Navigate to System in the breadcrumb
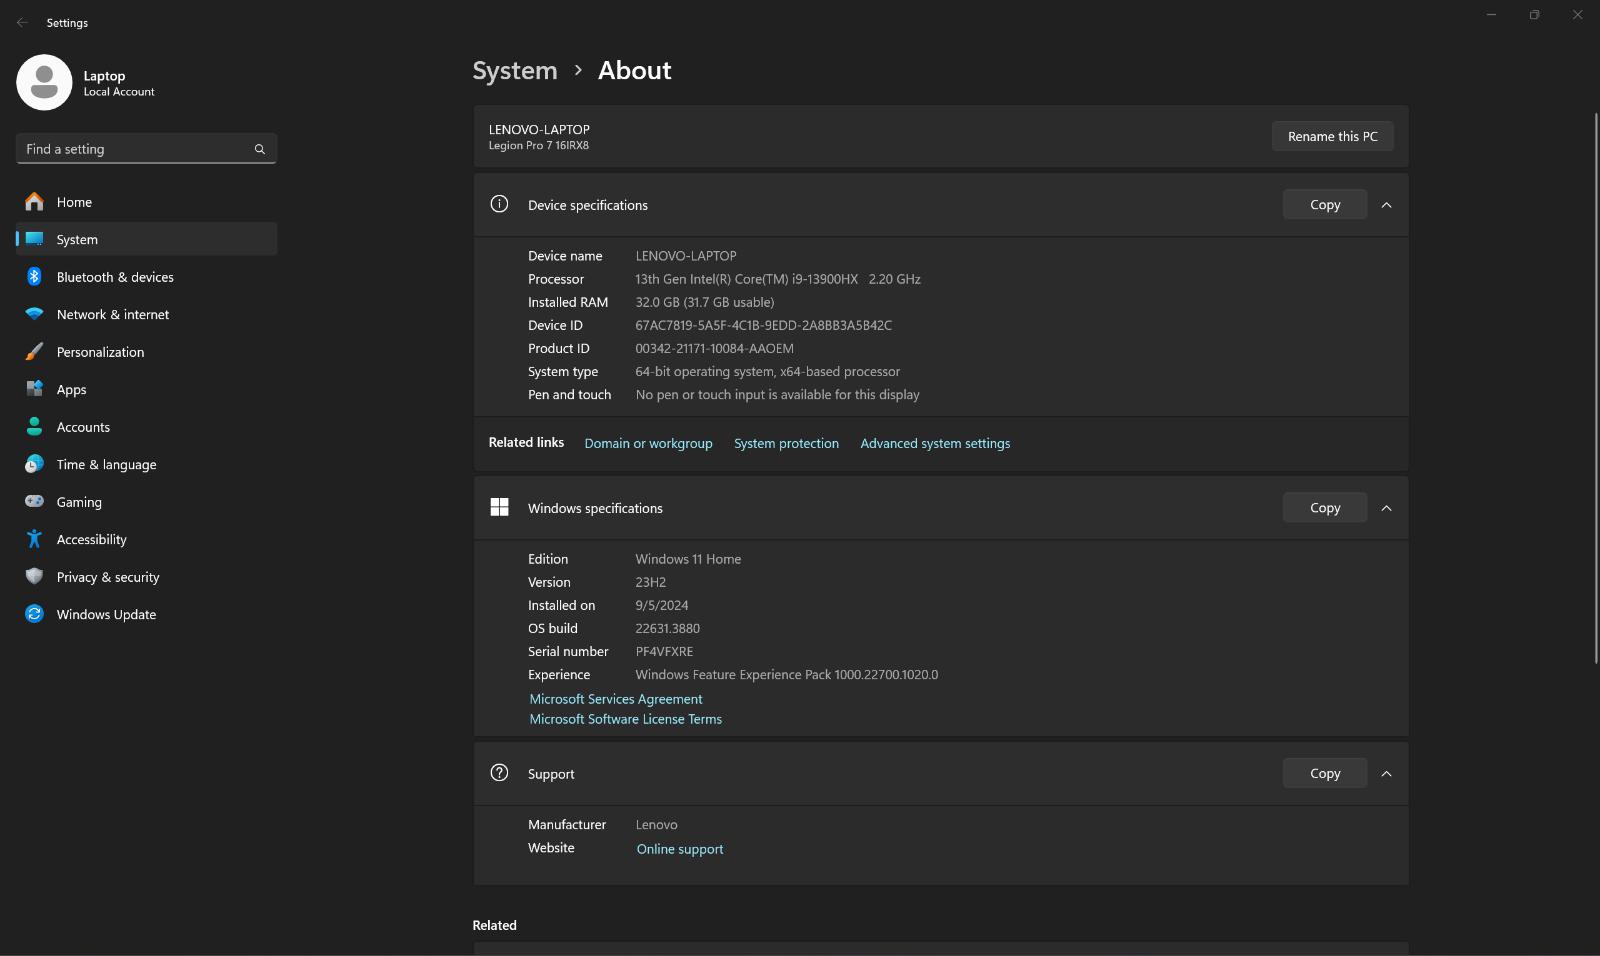 [x=514, y=71]
